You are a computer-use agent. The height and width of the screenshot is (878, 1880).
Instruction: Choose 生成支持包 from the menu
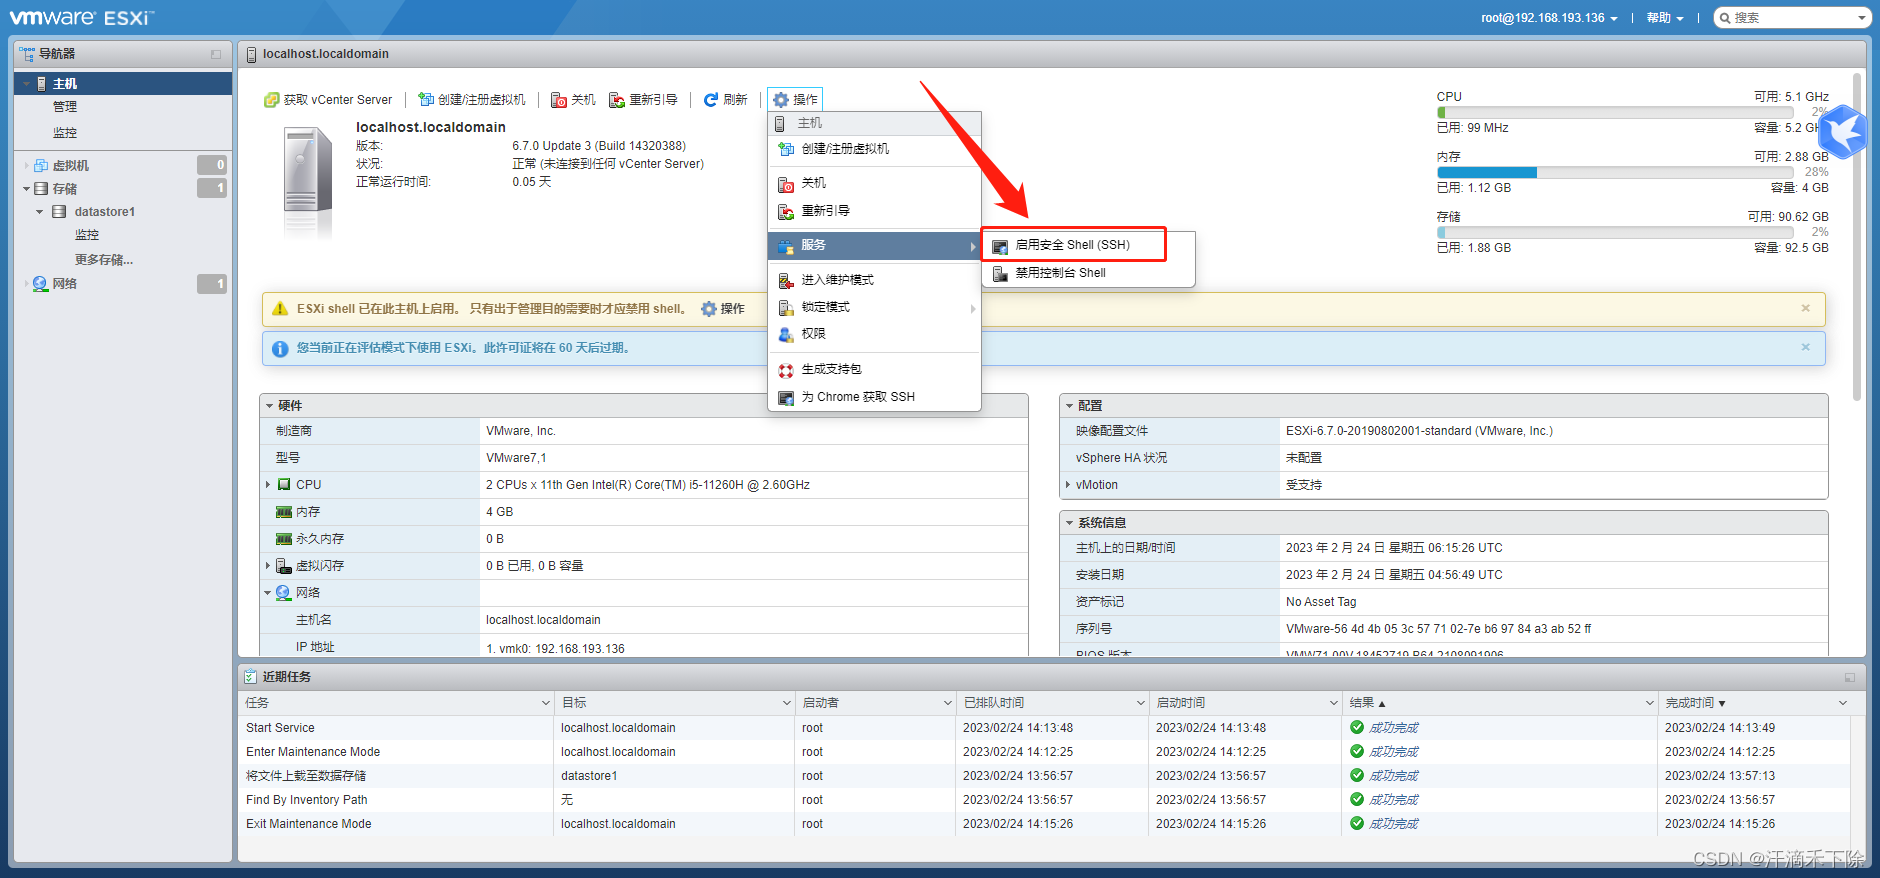[x=874, y=370]
